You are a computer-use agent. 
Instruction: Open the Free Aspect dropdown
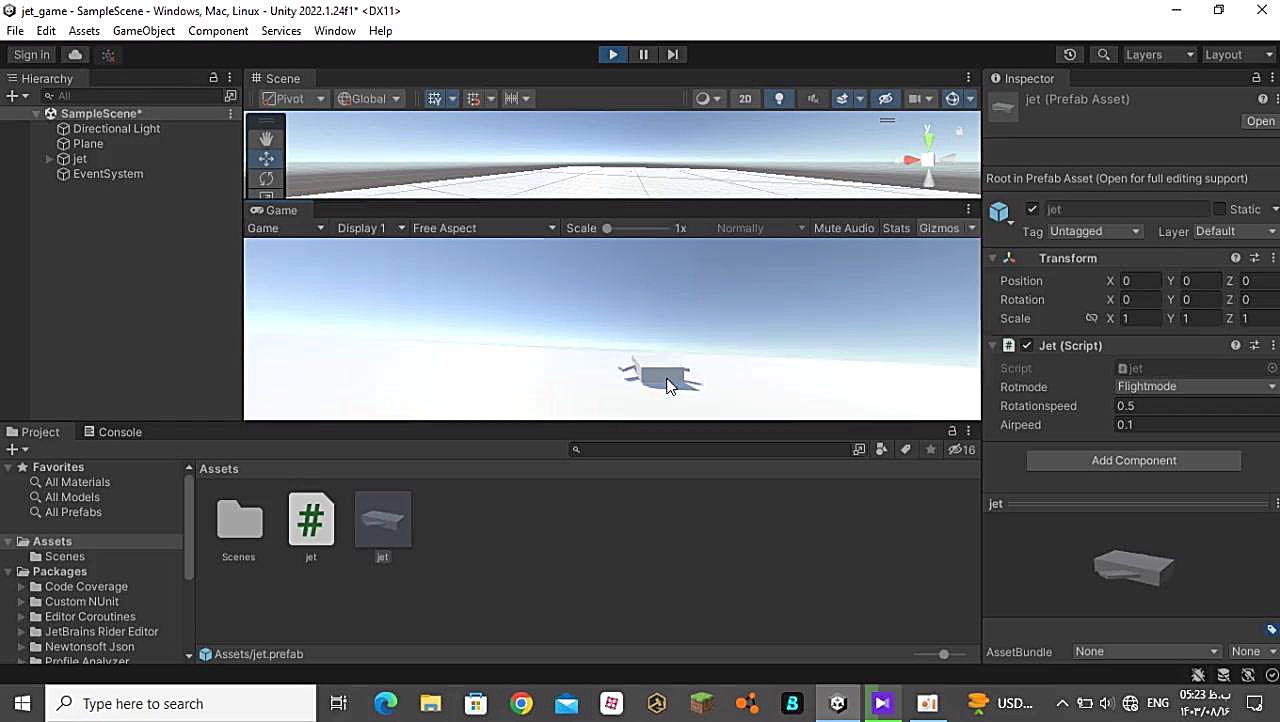tap(484, 228)
